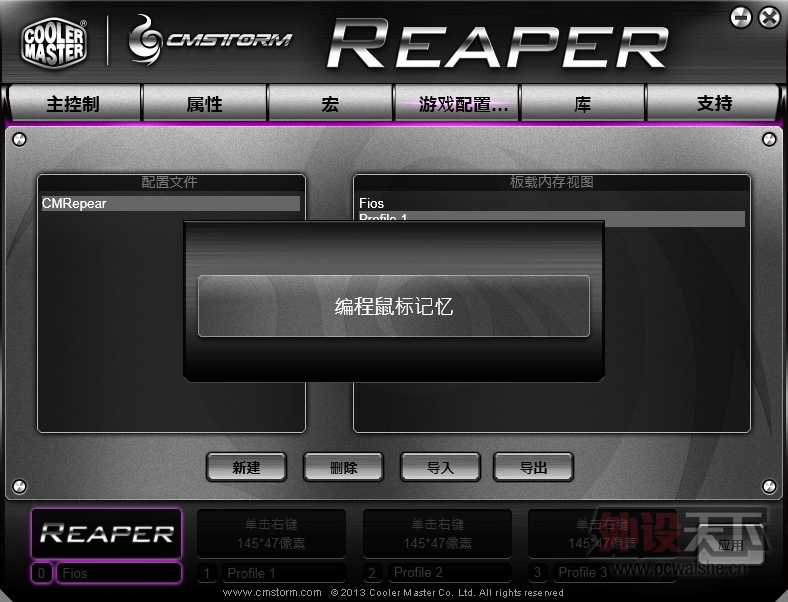The width and height of the screenshot is (788, 602).
Task: Click the 导出 button
Action: tap(533, 467)
